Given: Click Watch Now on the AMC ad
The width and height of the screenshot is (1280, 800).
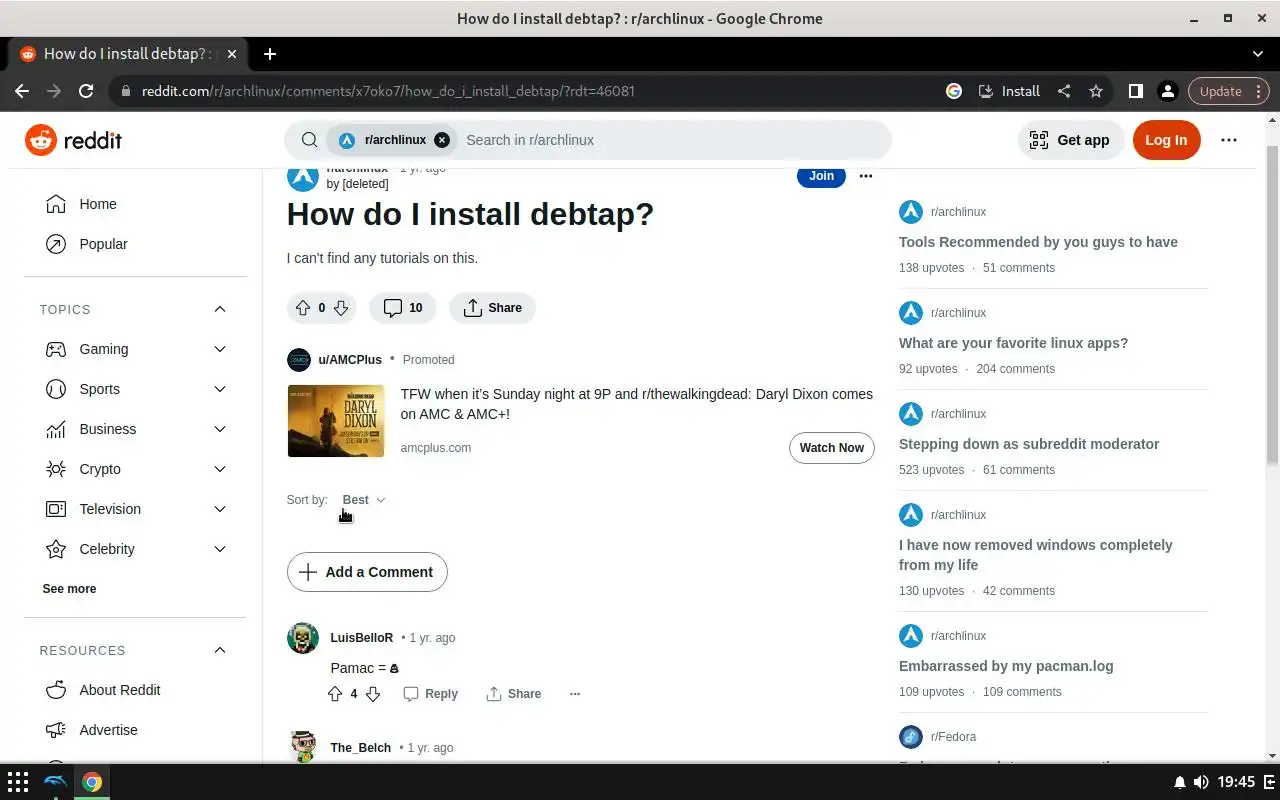Looking at the screenshot, I should tap(832, 448).
